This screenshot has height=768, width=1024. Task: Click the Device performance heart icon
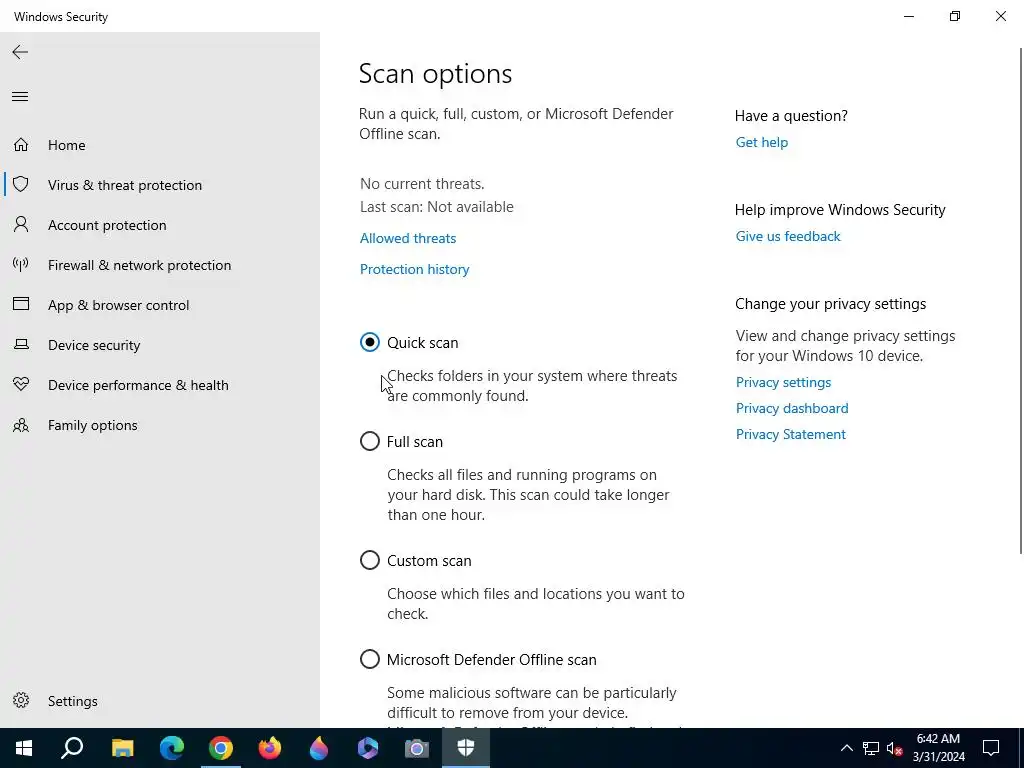[21, 385]
